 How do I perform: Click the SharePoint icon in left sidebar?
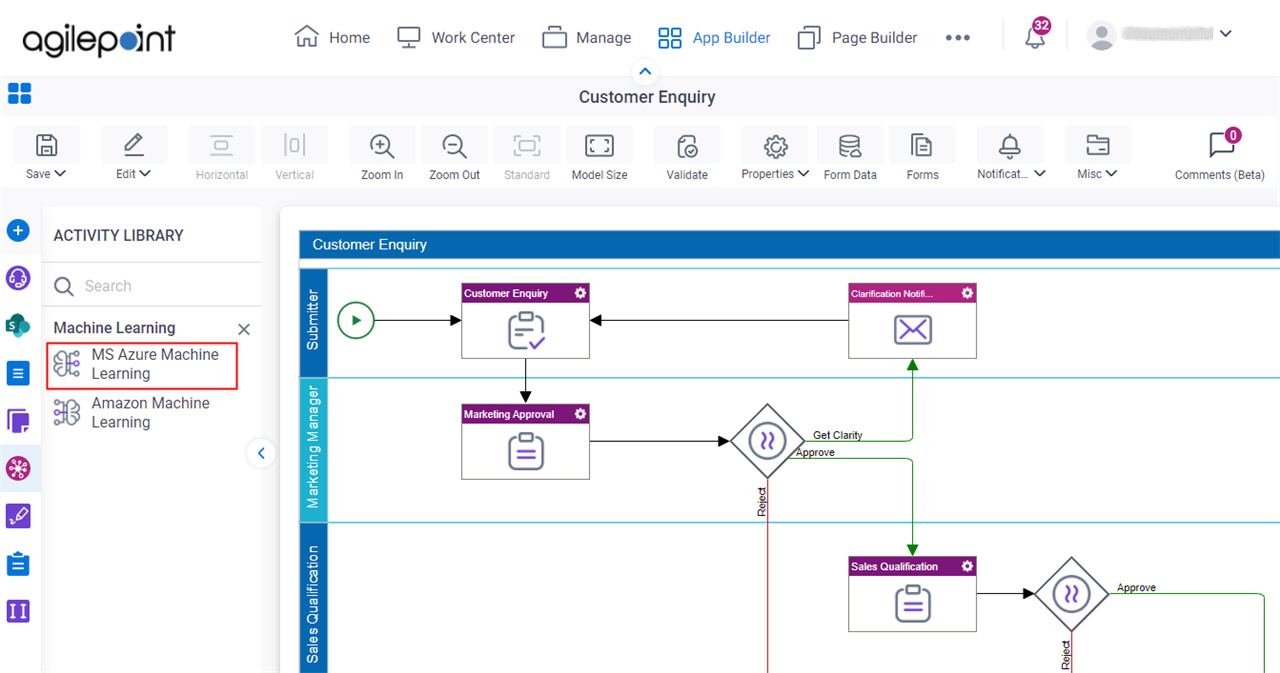point(18,325)
